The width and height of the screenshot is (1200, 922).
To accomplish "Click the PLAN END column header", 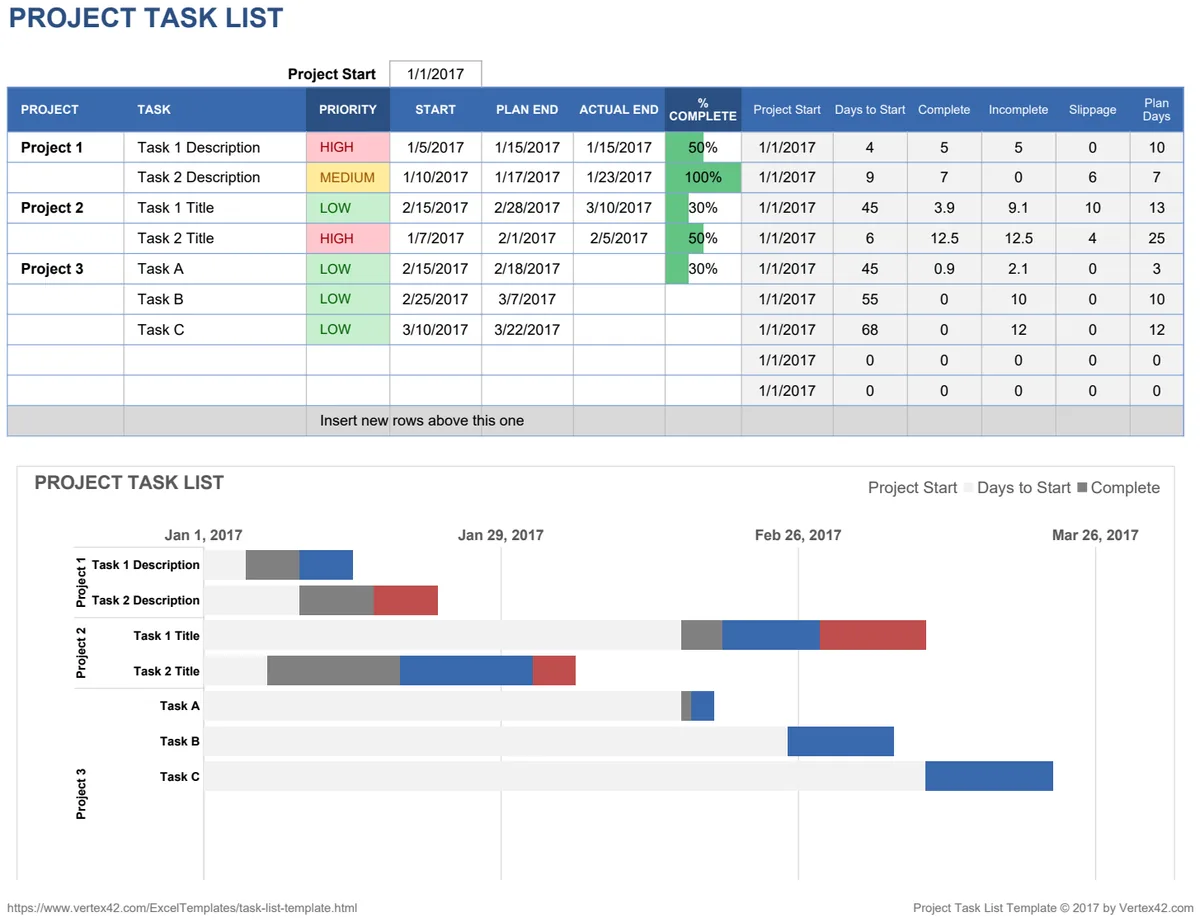I will tap(527, 110).
